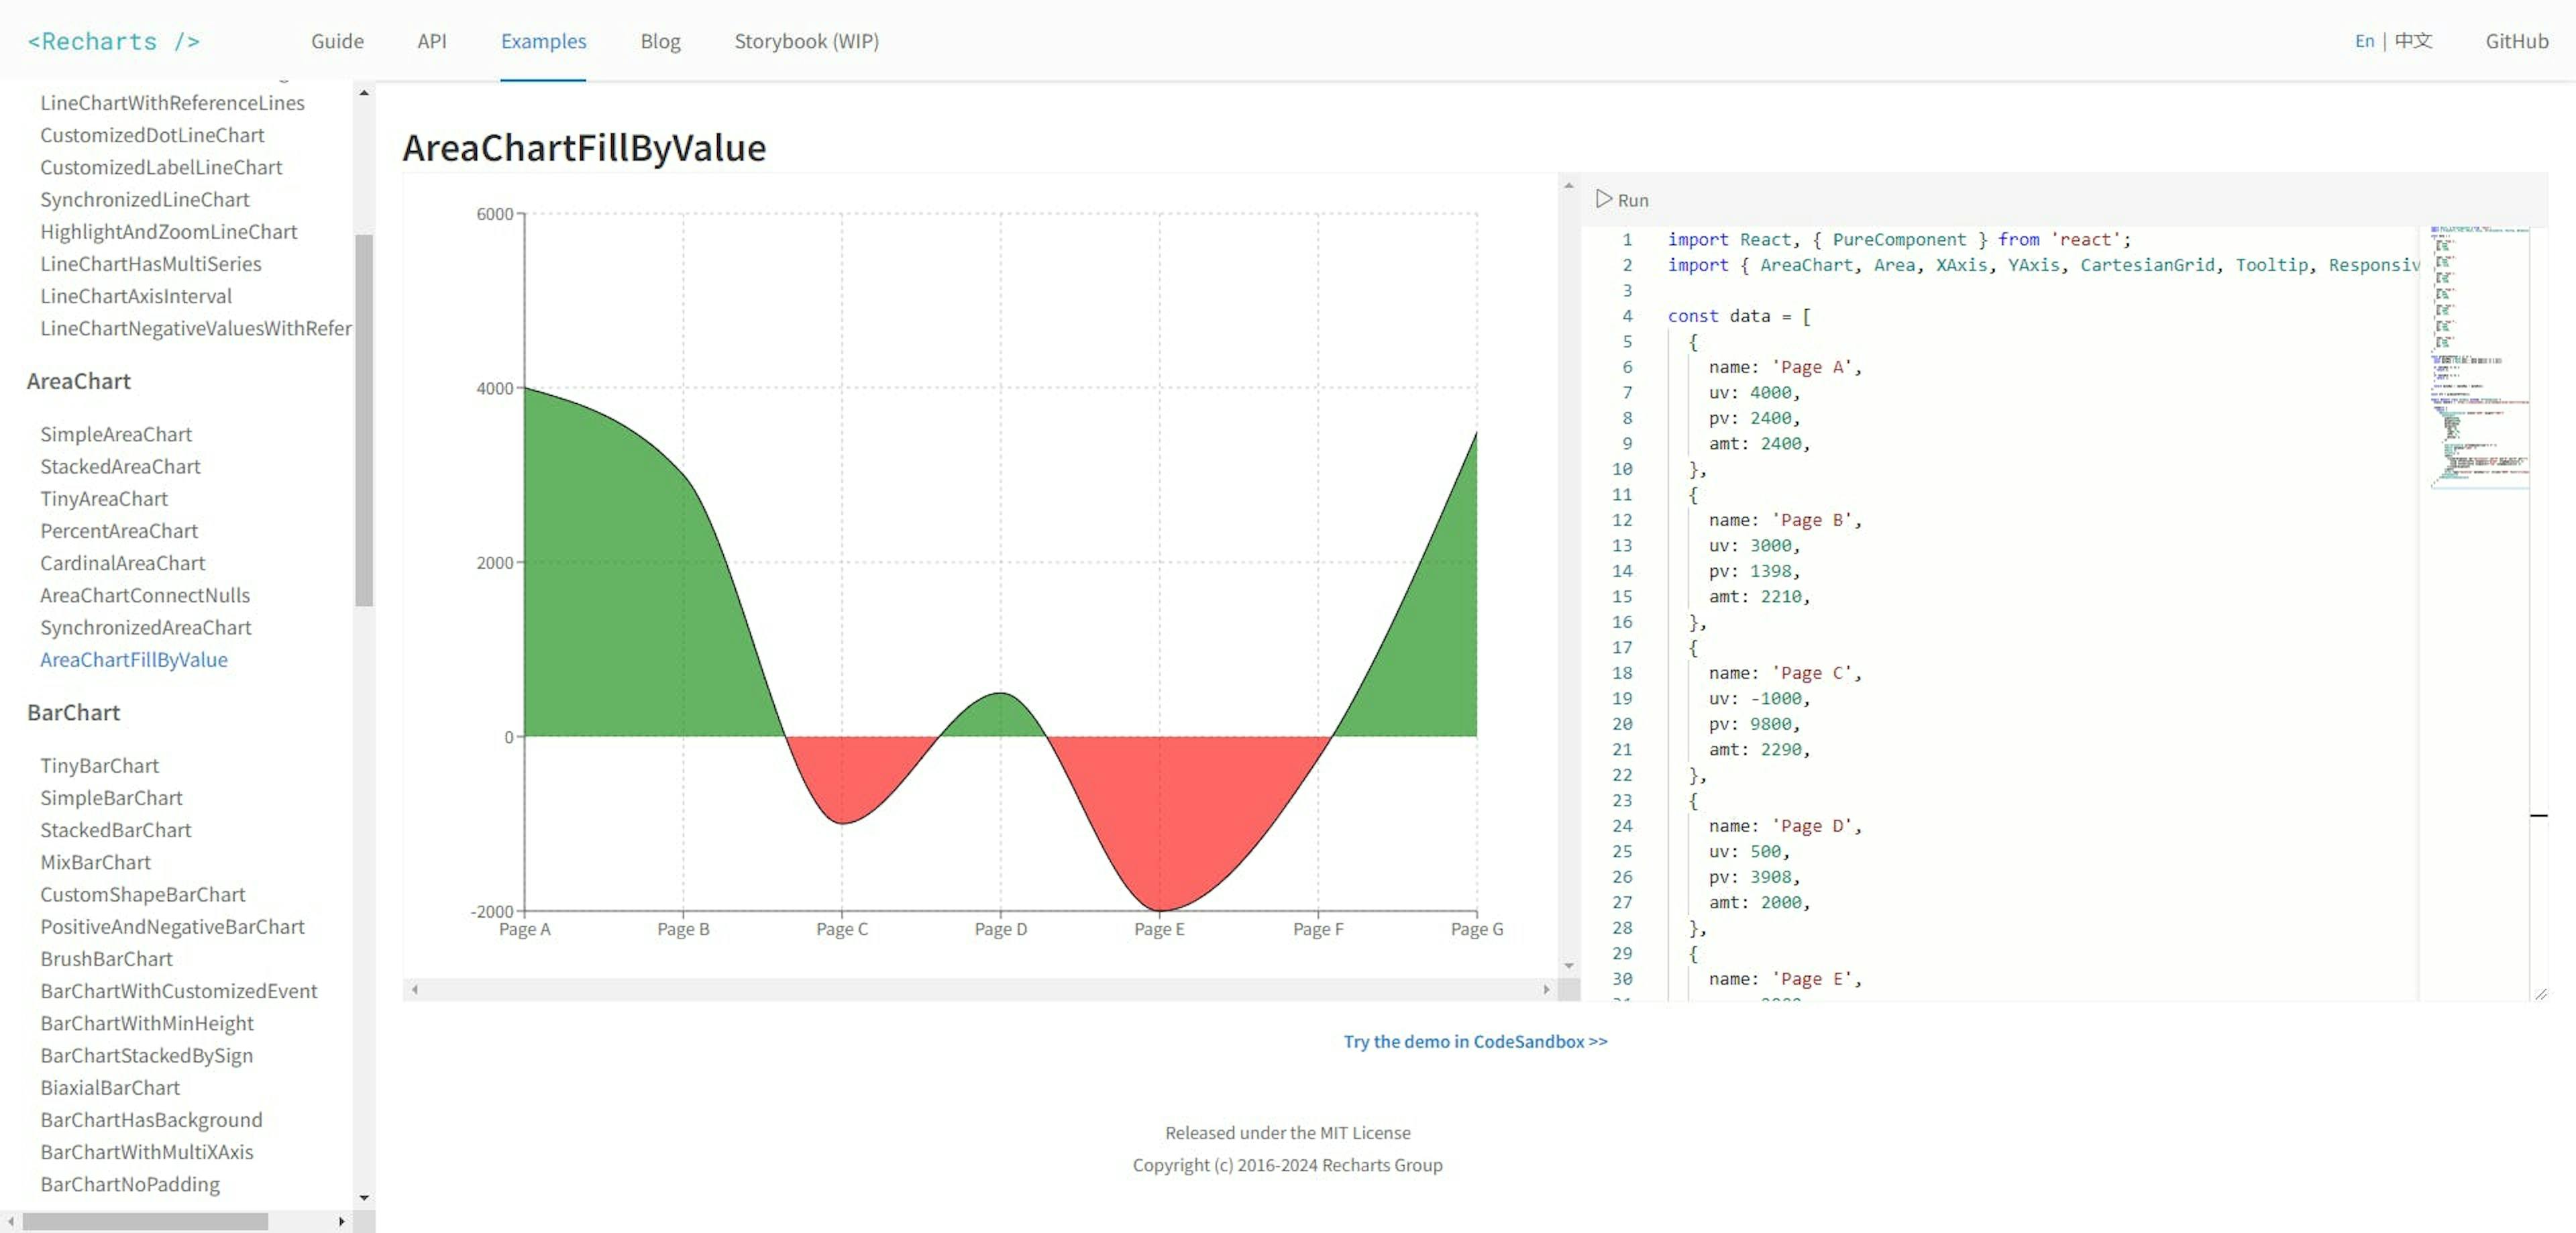Open the GitHub link
The width and height of the screenshot is (2576, 1233).
(x=2516, y=41)
